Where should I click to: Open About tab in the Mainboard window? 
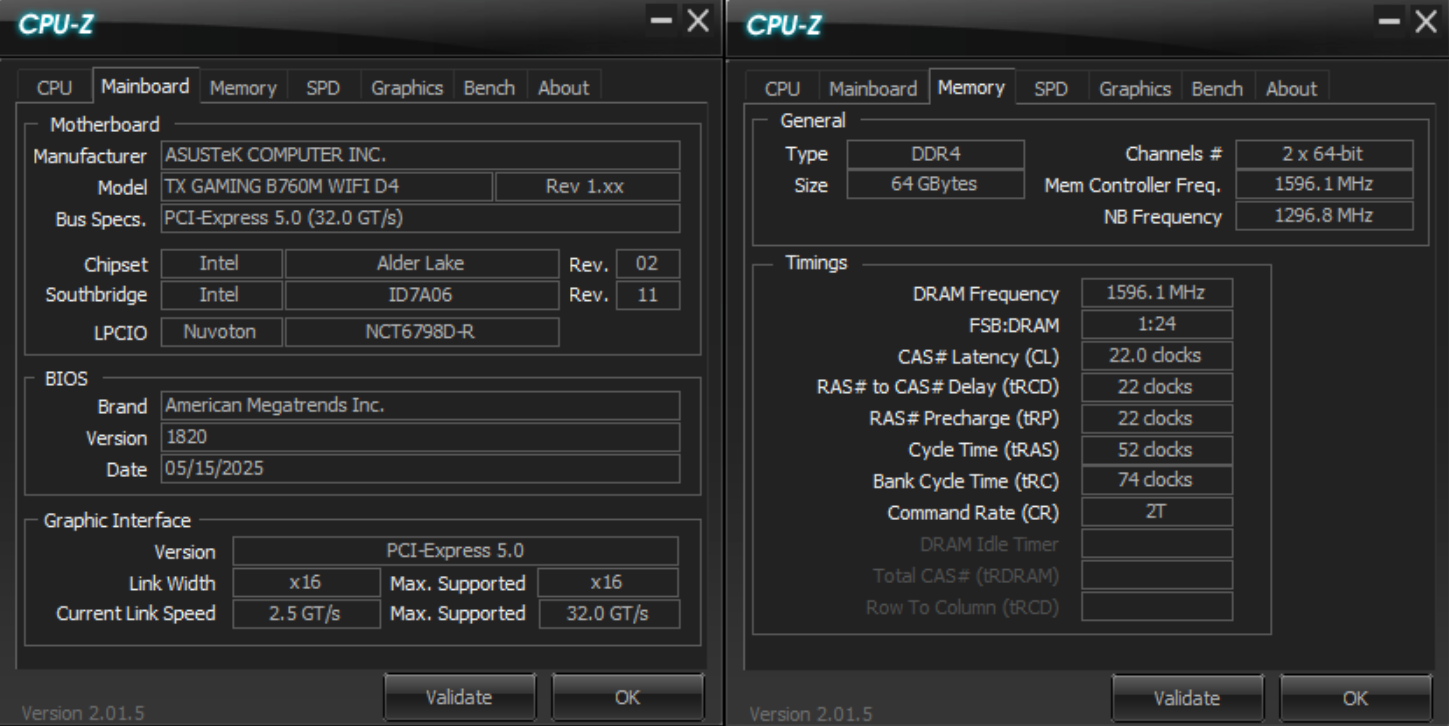tap(563, 88)
